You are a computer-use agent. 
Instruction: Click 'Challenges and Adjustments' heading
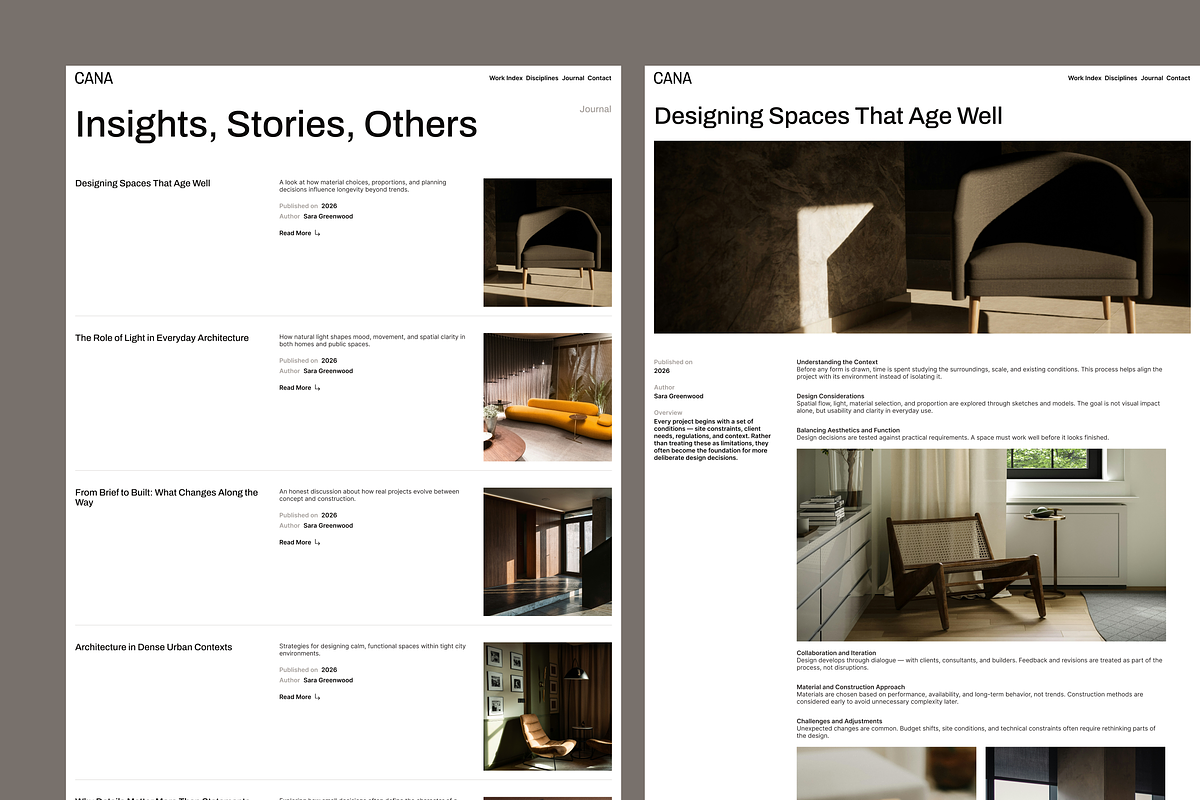839,721
